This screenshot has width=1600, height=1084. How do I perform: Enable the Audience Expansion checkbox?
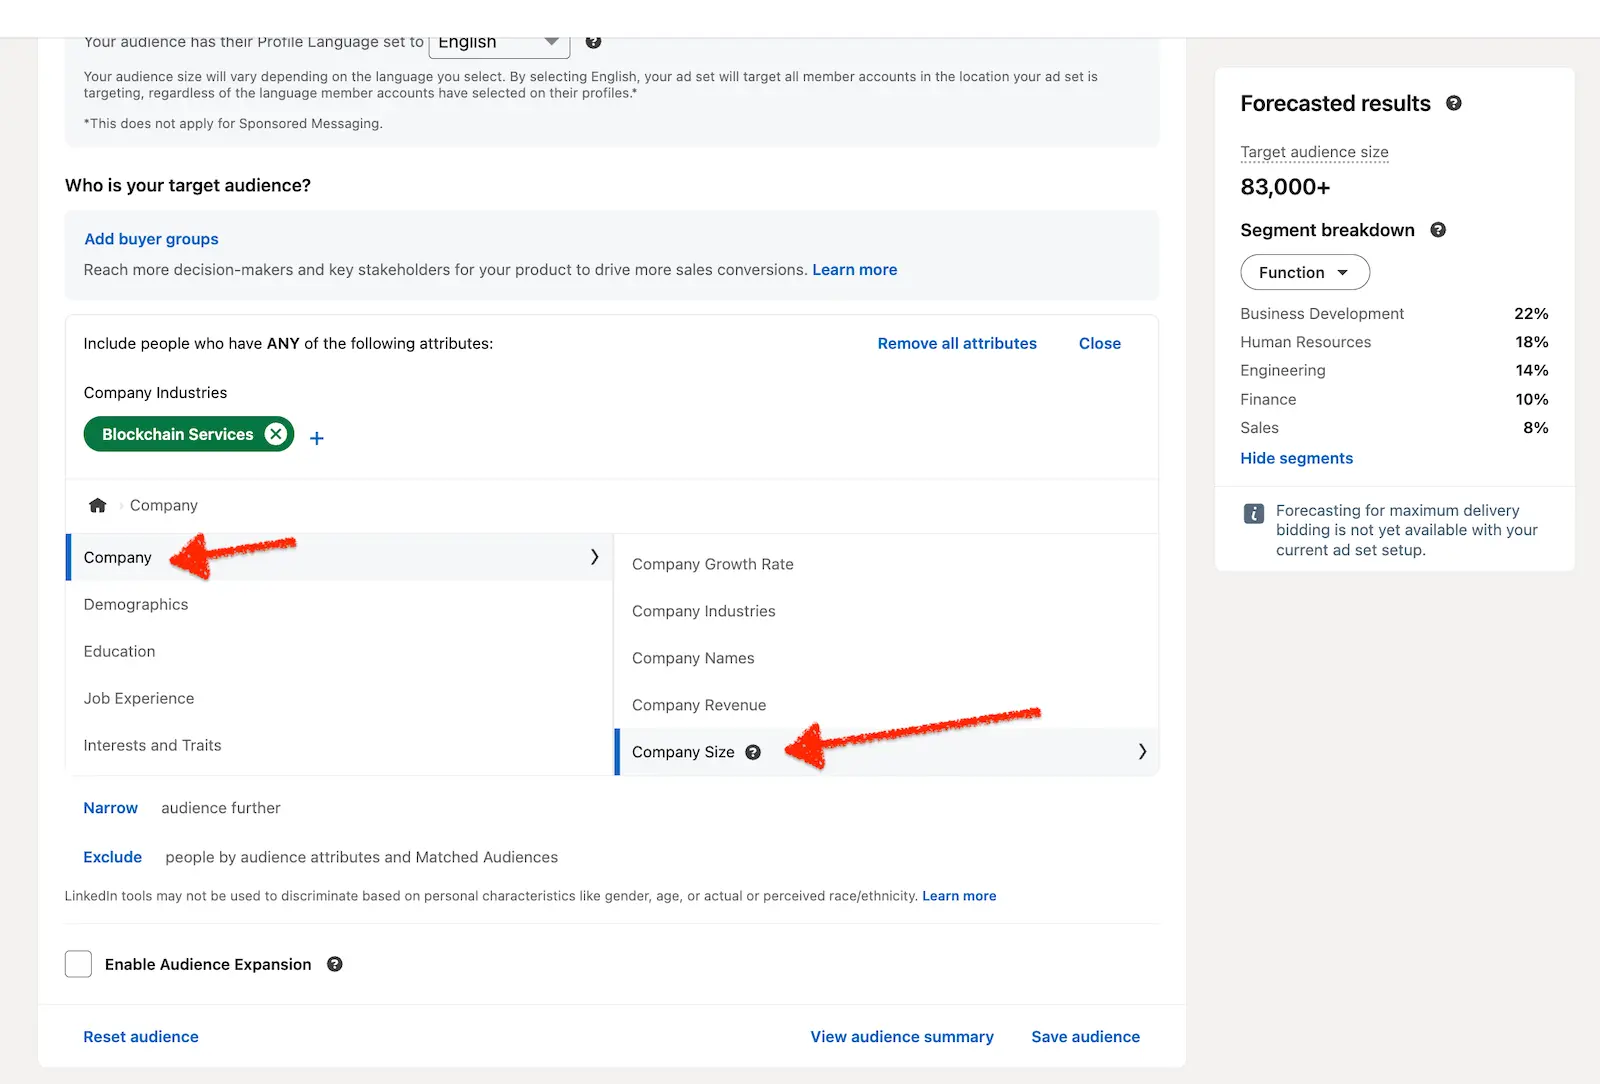78,964
